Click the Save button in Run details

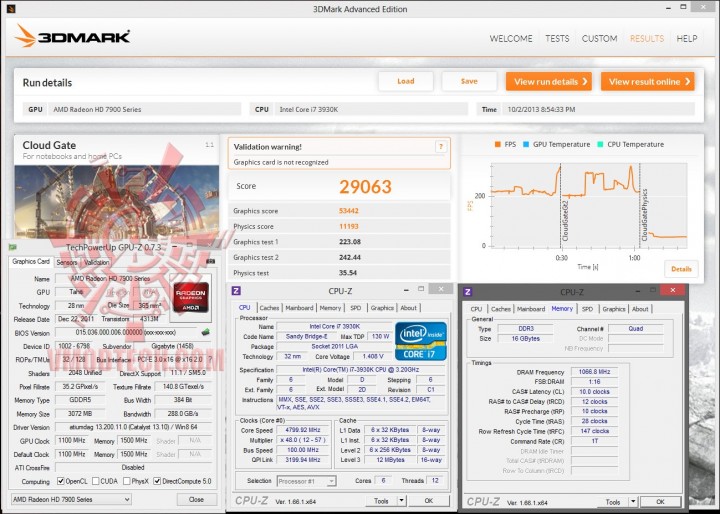(469, 81)
